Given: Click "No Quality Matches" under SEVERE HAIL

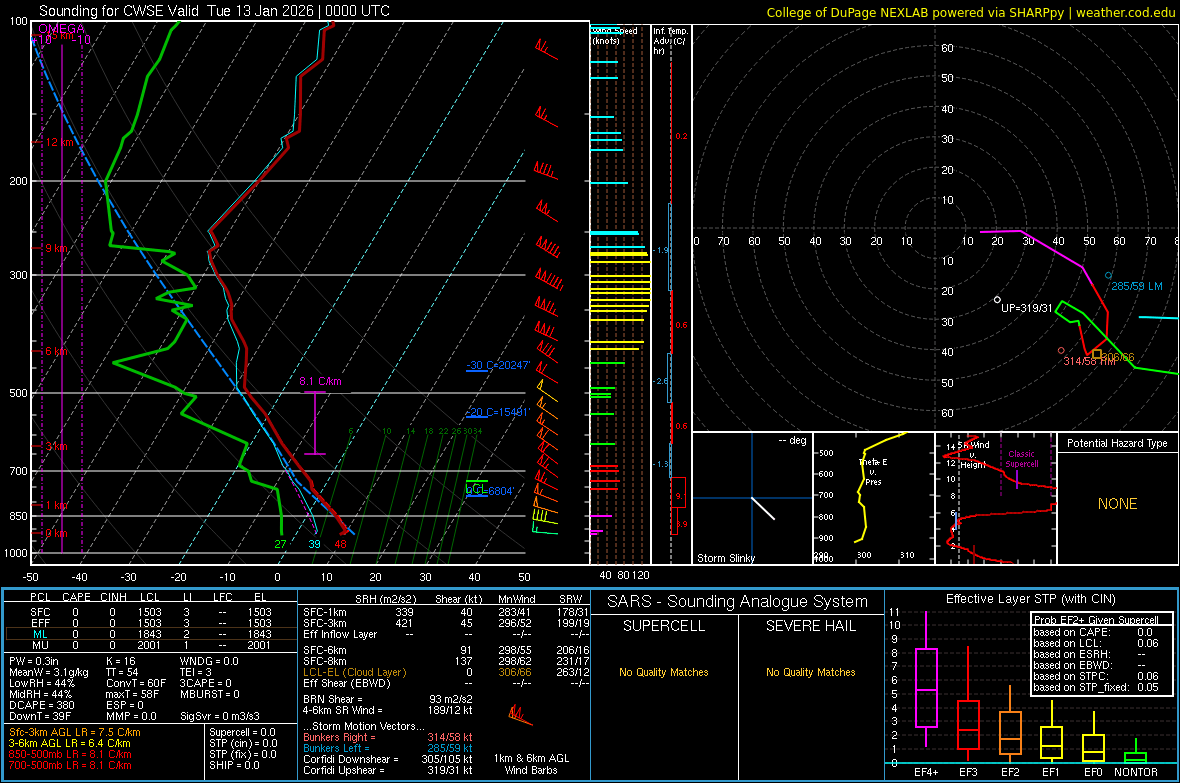Looking at the screenshot, I should click(810, 672).
